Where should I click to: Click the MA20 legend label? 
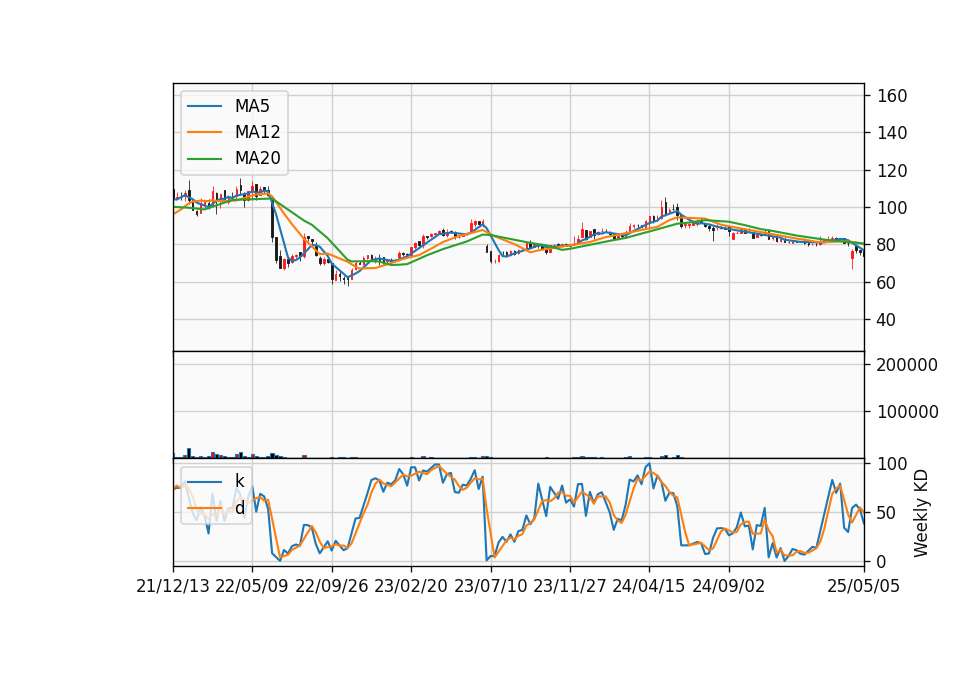click(x=257, y=158)
